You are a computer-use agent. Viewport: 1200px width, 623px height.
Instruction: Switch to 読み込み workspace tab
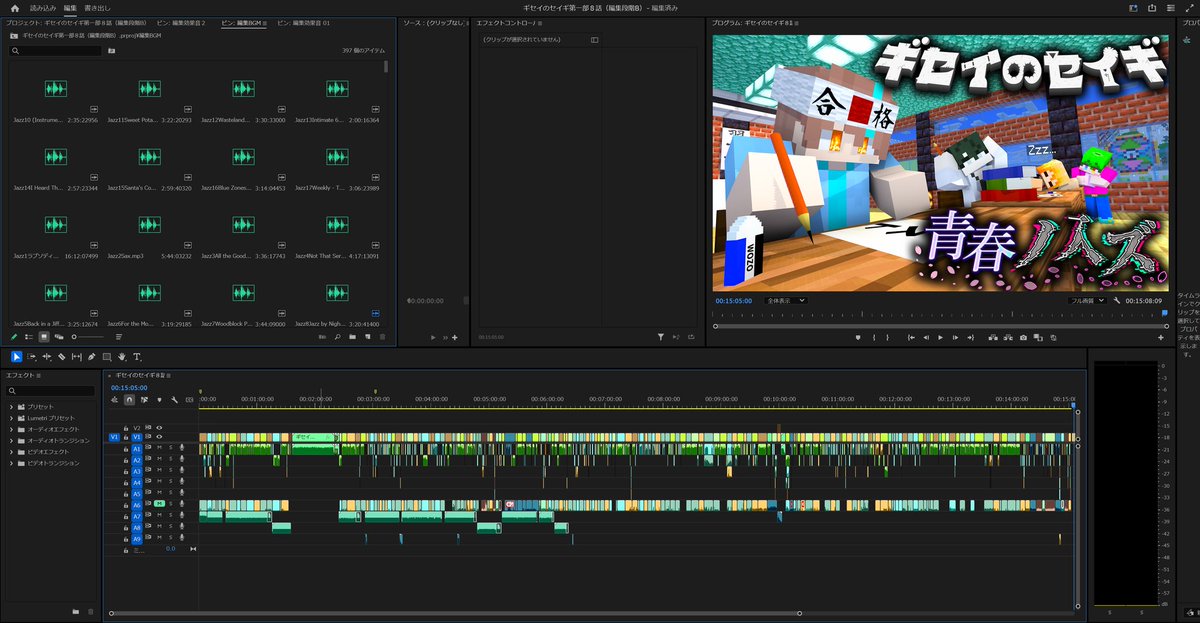[x=43, y=7]
